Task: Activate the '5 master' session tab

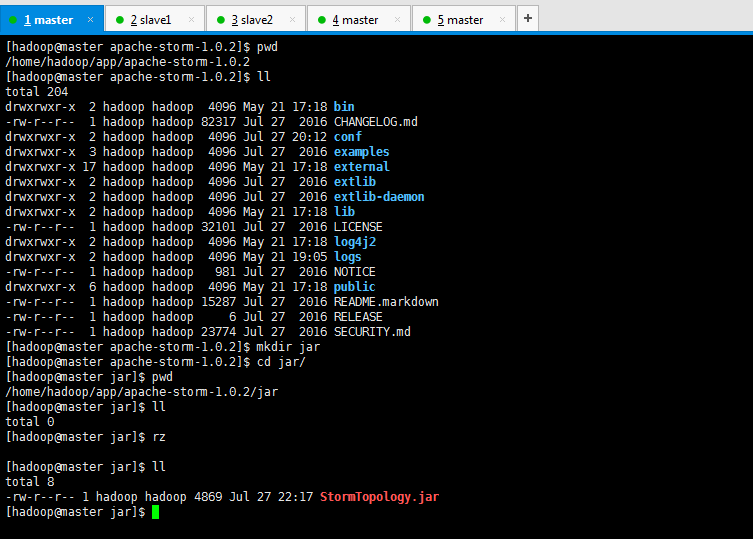Action: coord(464,20)
